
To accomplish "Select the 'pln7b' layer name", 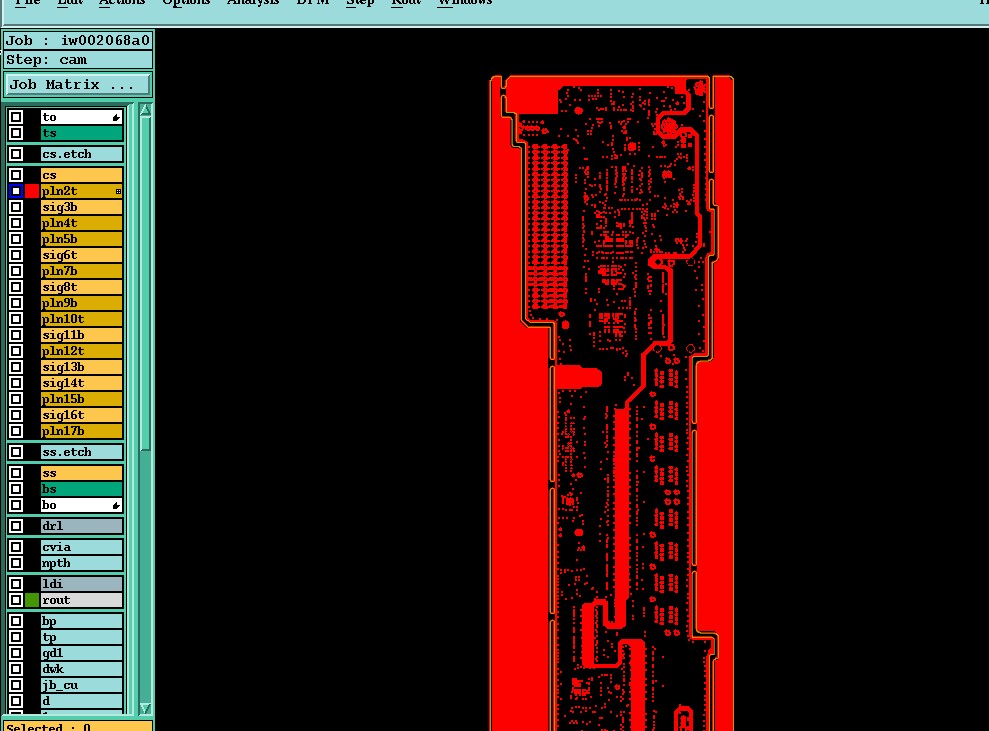I will click(81, 271).
